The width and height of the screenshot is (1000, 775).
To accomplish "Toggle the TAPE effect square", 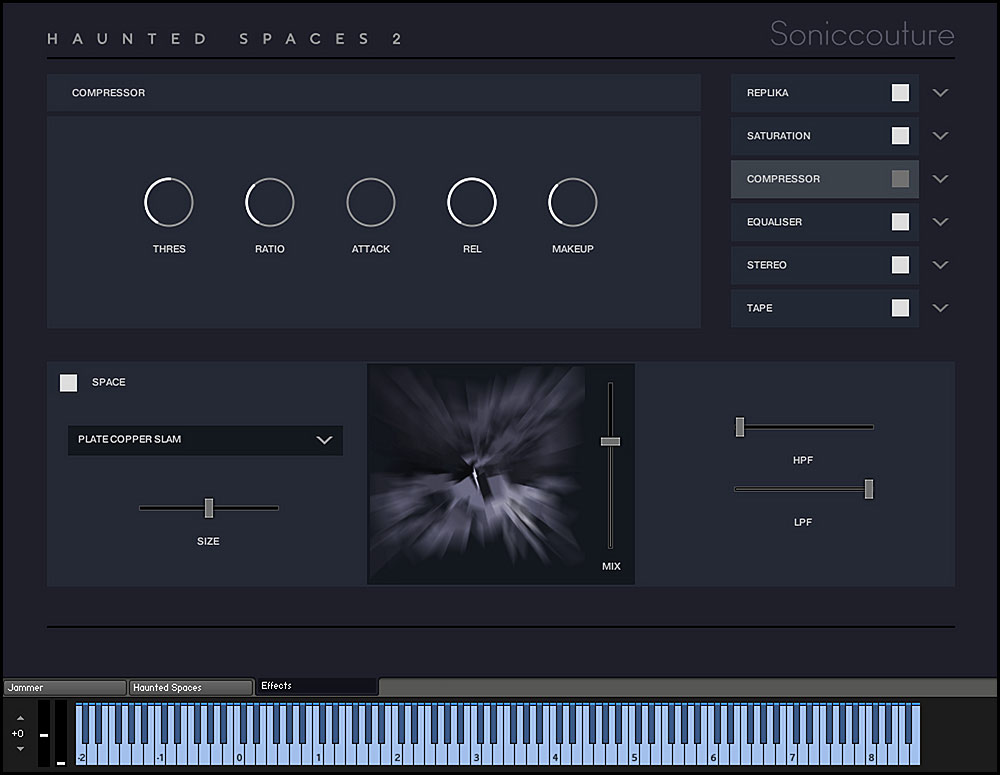I will (900, 307).
